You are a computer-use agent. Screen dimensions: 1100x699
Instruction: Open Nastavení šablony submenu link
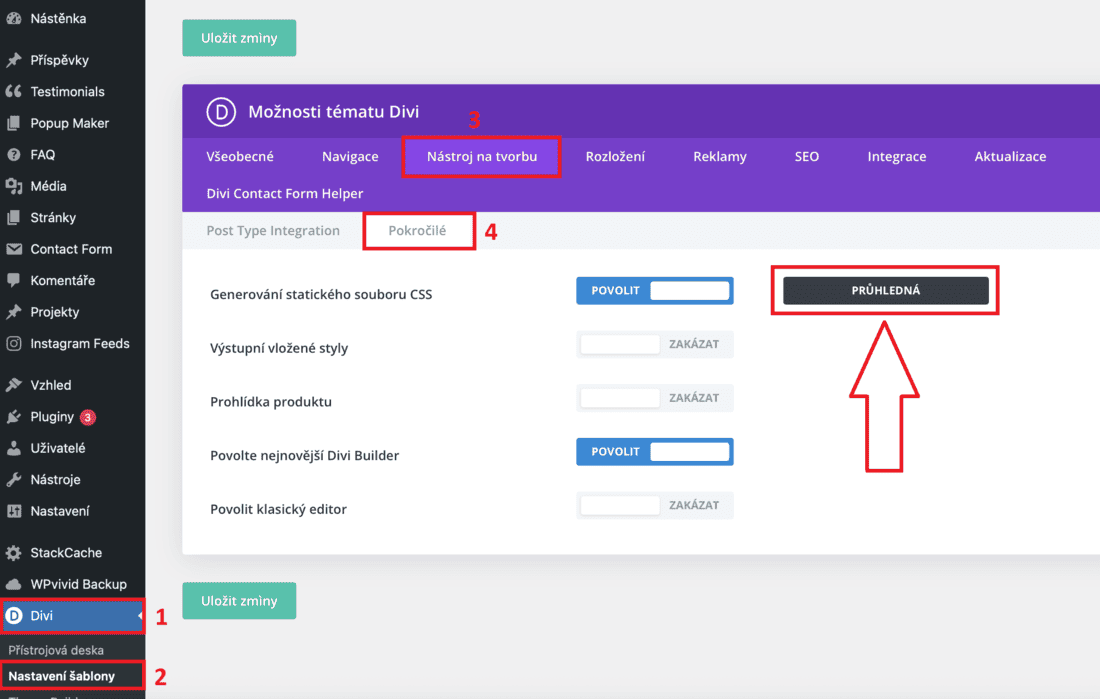tap(62, 676)
